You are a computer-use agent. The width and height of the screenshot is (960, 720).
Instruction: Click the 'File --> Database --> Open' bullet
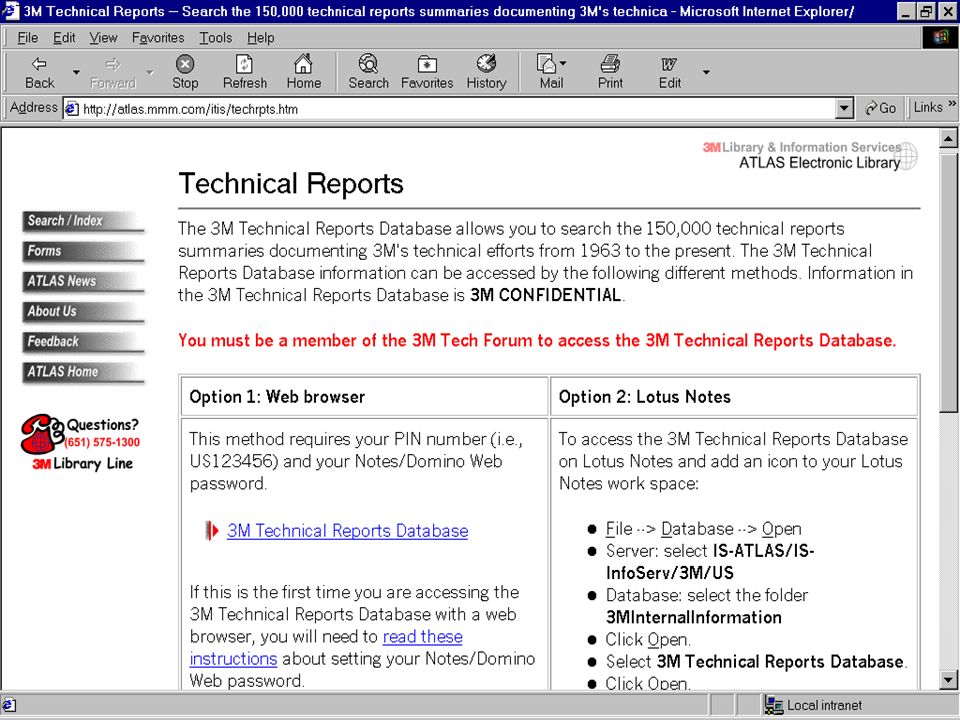(x=703, y=529)
